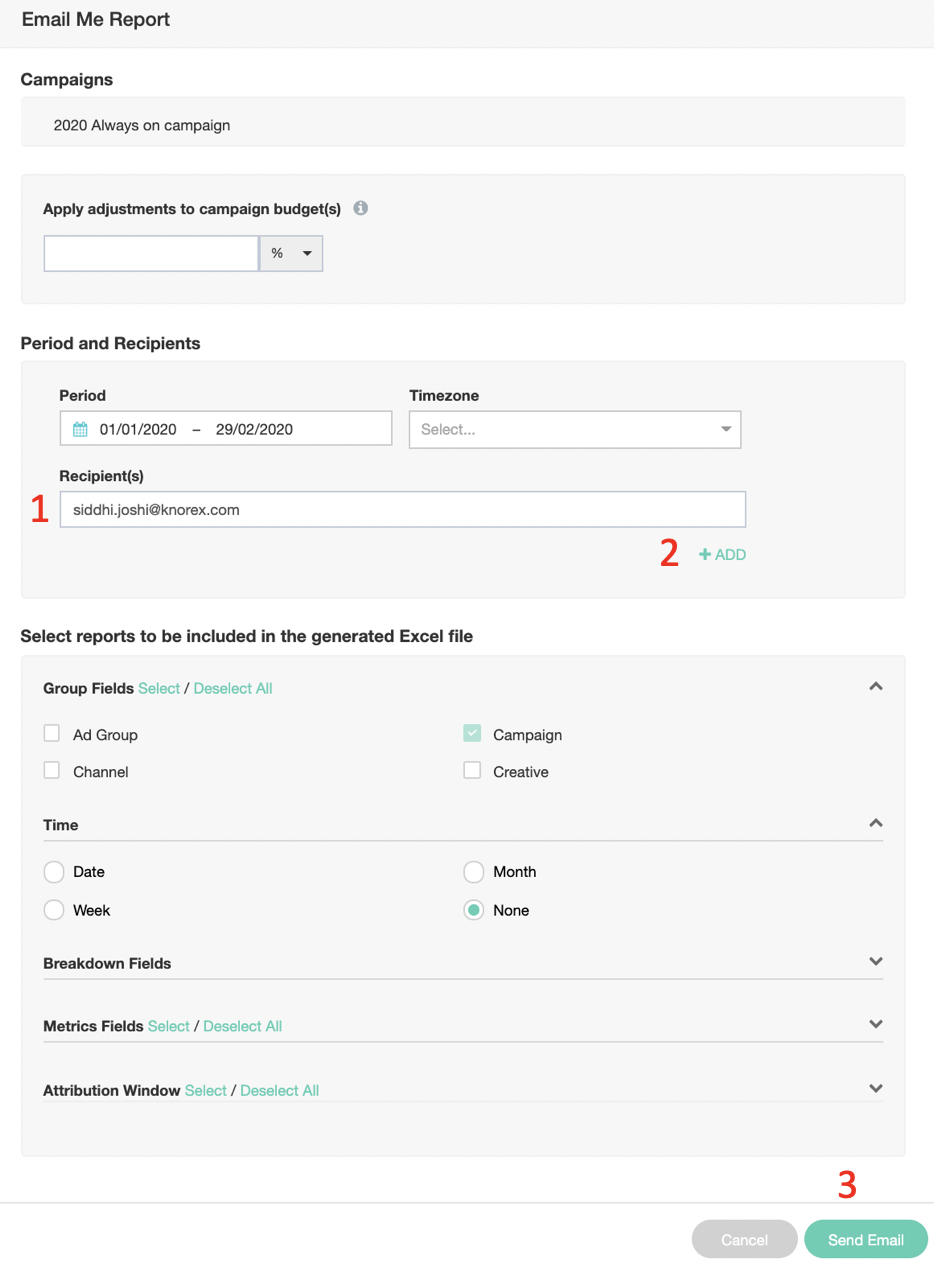Image resolution: width=934 pixels, height=1264 pixels.
Task: Toggle the Campaign checkbox
Action: point(473,734)
